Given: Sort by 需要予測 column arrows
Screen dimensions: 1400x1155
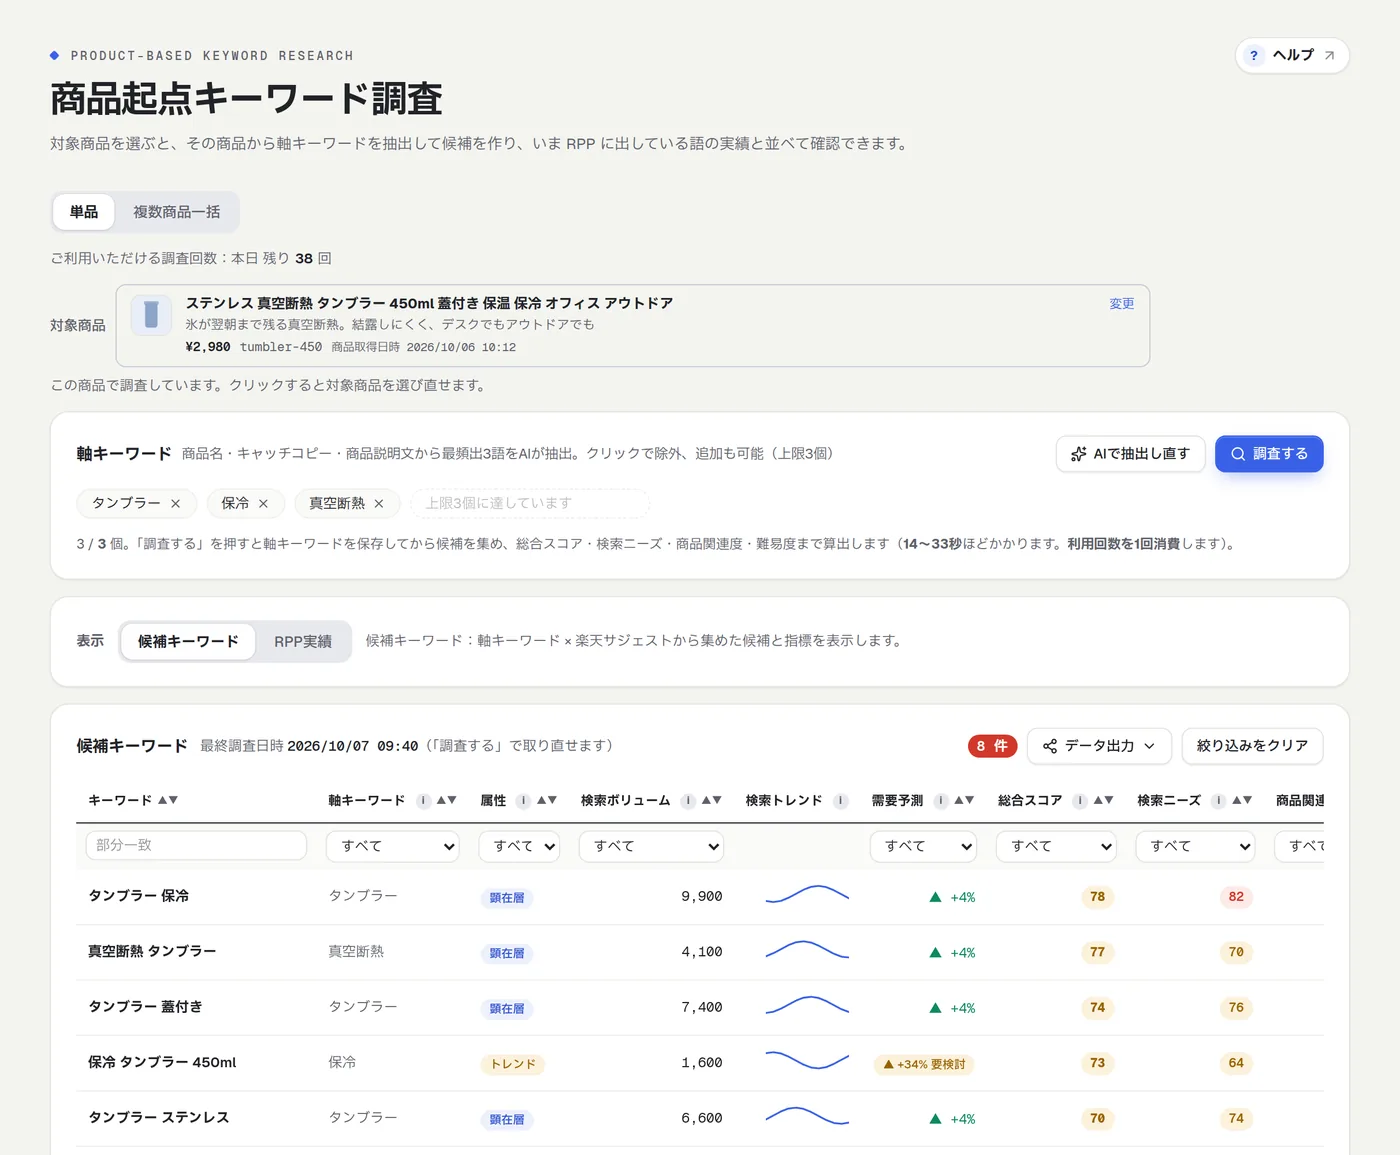Looking at the screenshot, I should pyautogui.click(x=964, y=800).
